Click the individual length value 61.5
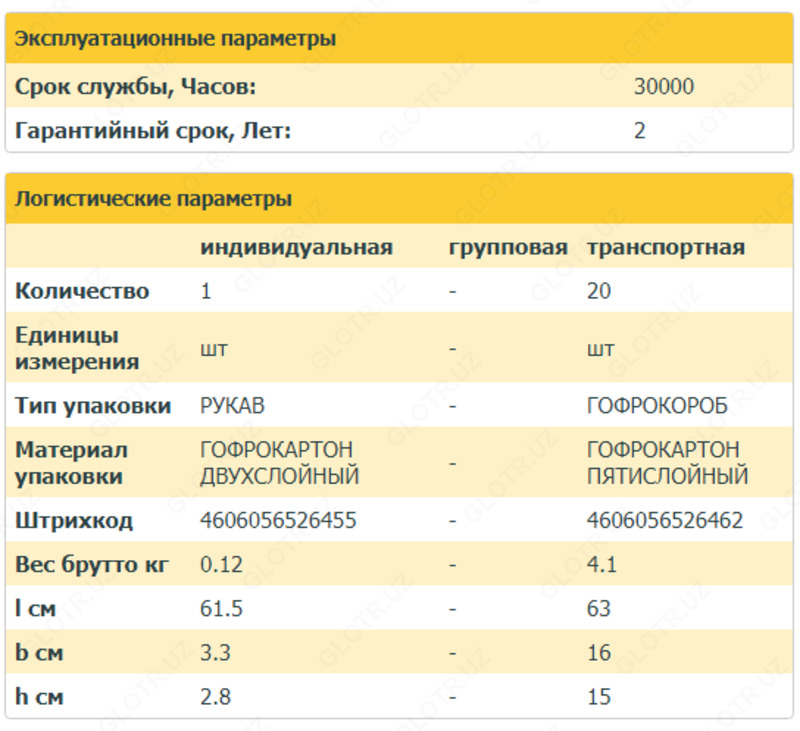800x731 pixels. pos(221,609)
